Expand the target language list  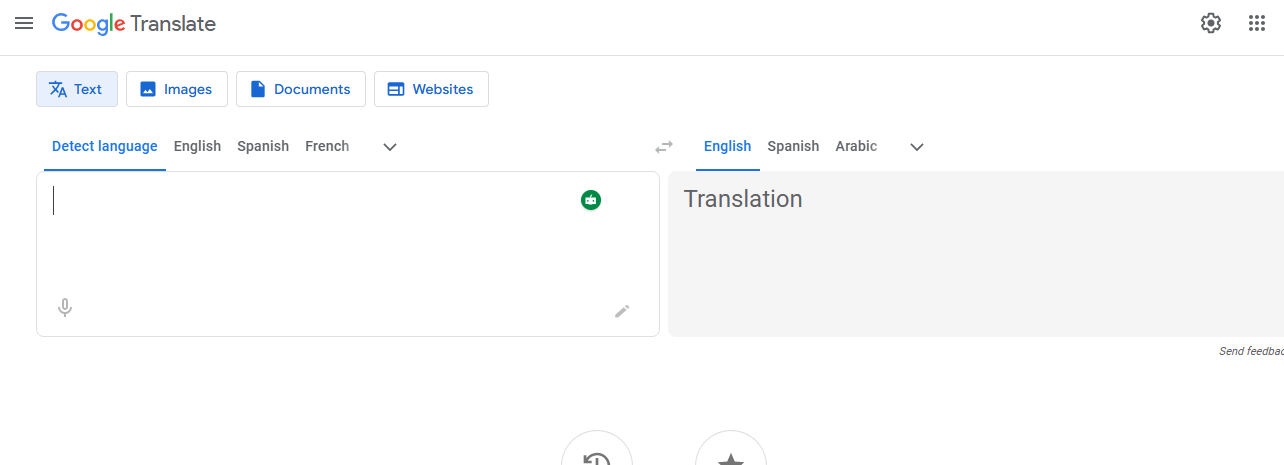[916, 147]
